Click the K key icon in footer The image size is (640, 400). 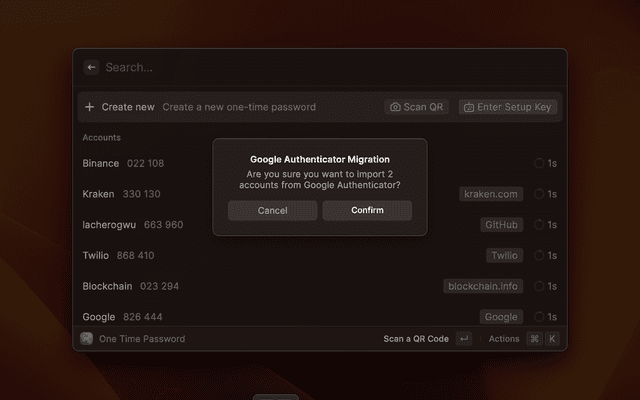pyautogui.click(x=551, y=339)
